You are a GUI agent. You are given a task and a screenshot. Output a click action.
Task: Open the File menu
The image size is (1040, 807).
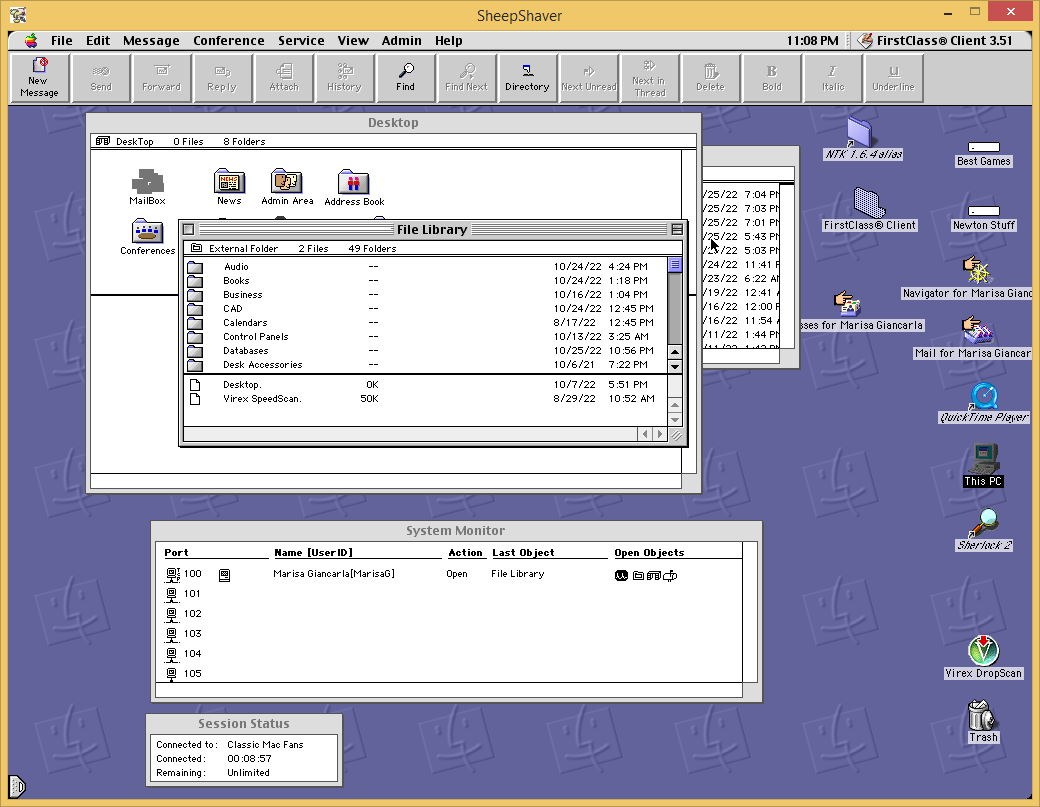(x=62, y=40)
